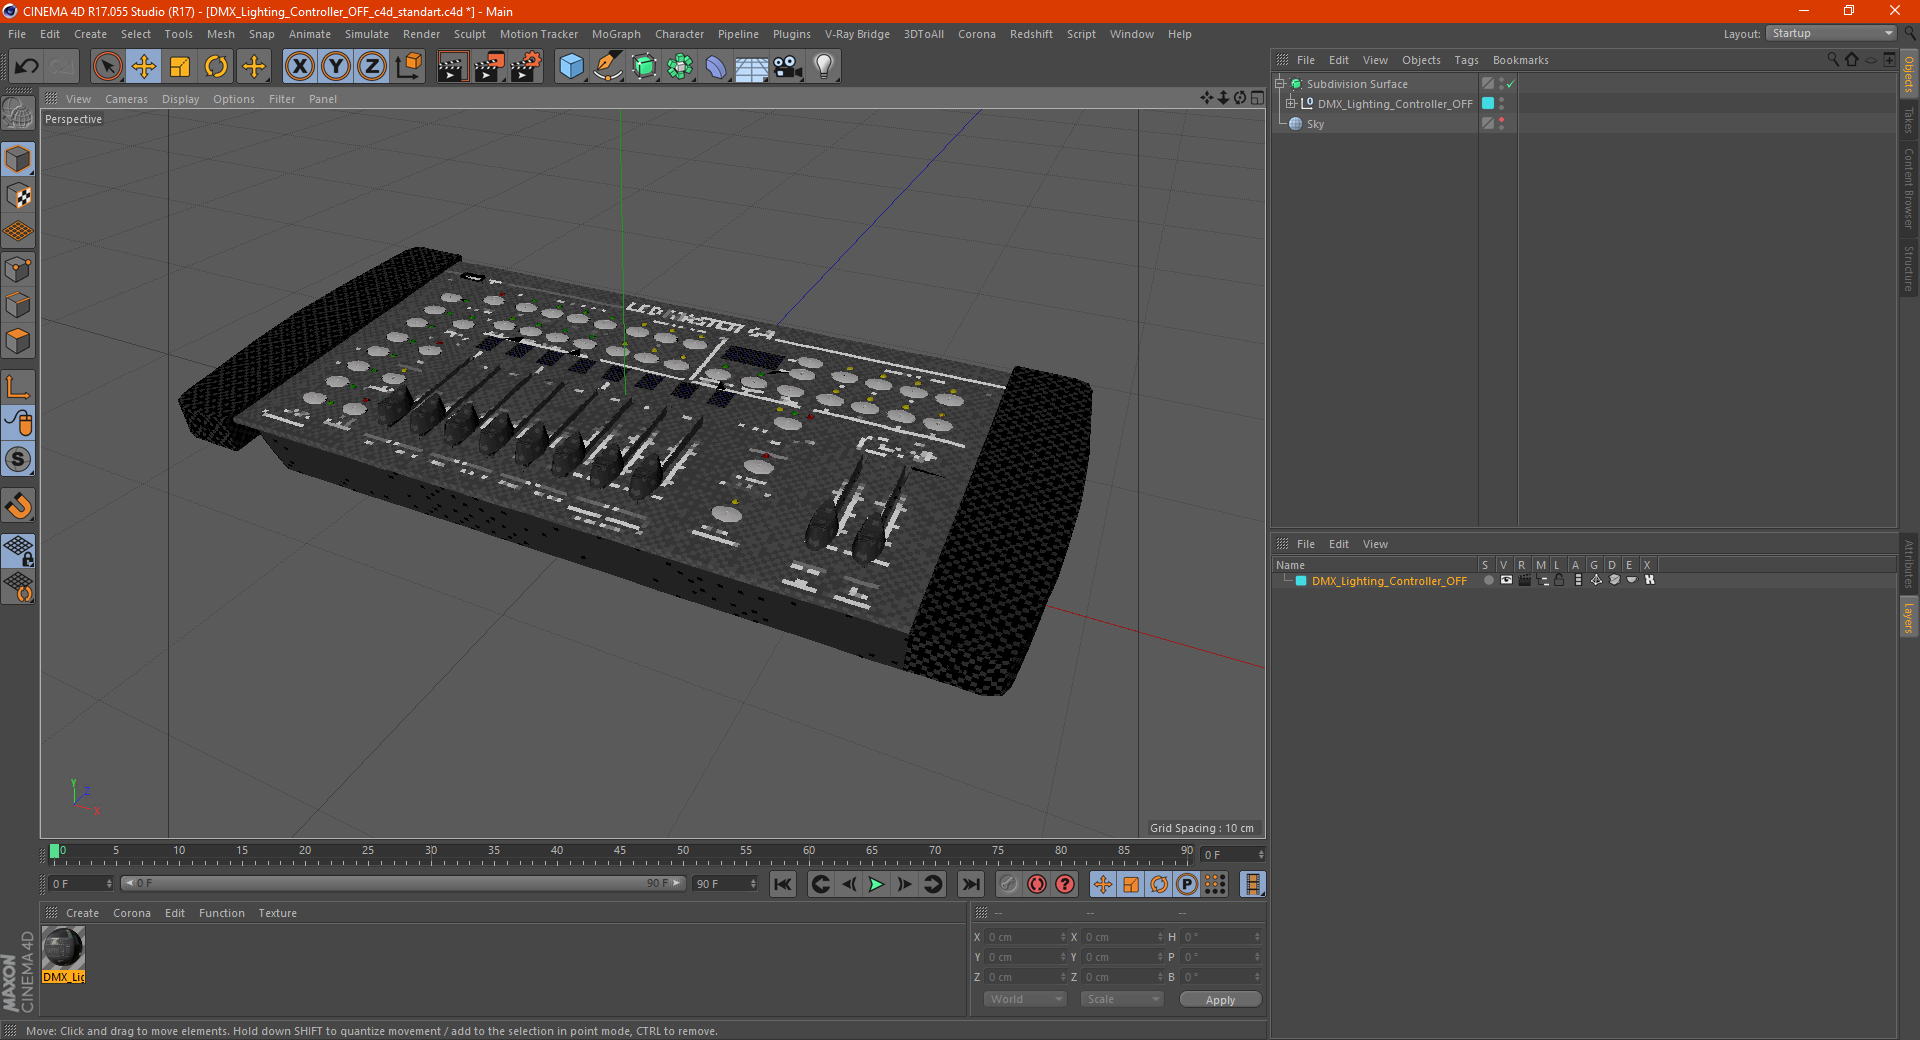1920x1040 pixels.
Task: Open Content Browser side tab
Action: (x=1909, y=188)
